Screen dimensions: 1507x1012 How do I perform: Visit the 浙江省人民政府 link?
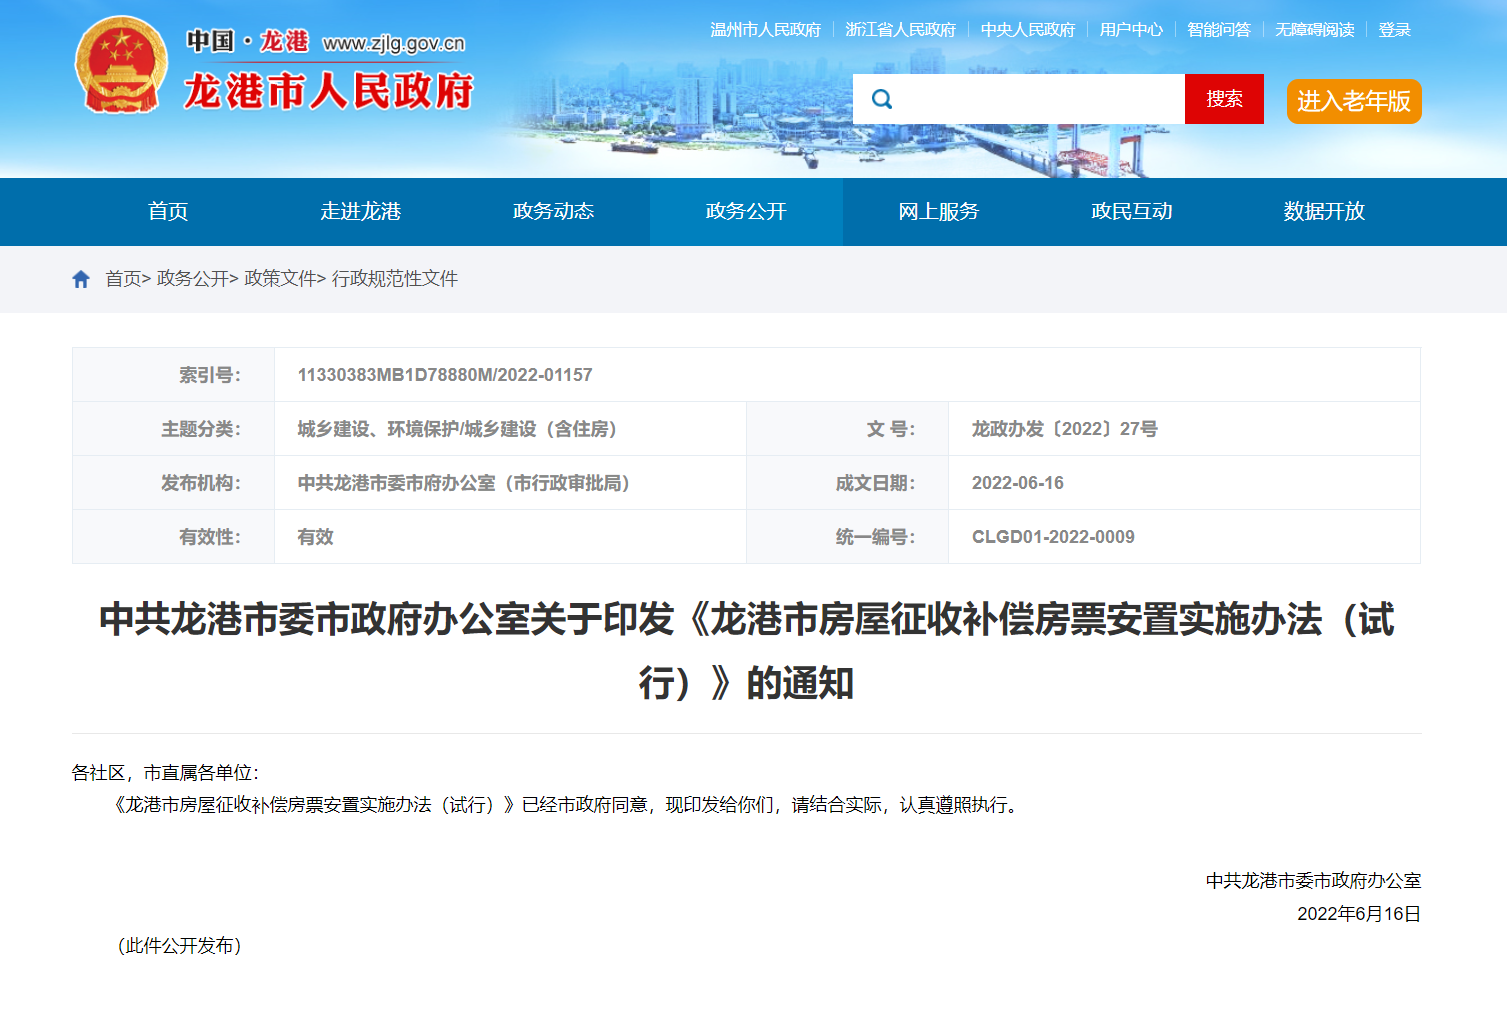coord(900,30)
